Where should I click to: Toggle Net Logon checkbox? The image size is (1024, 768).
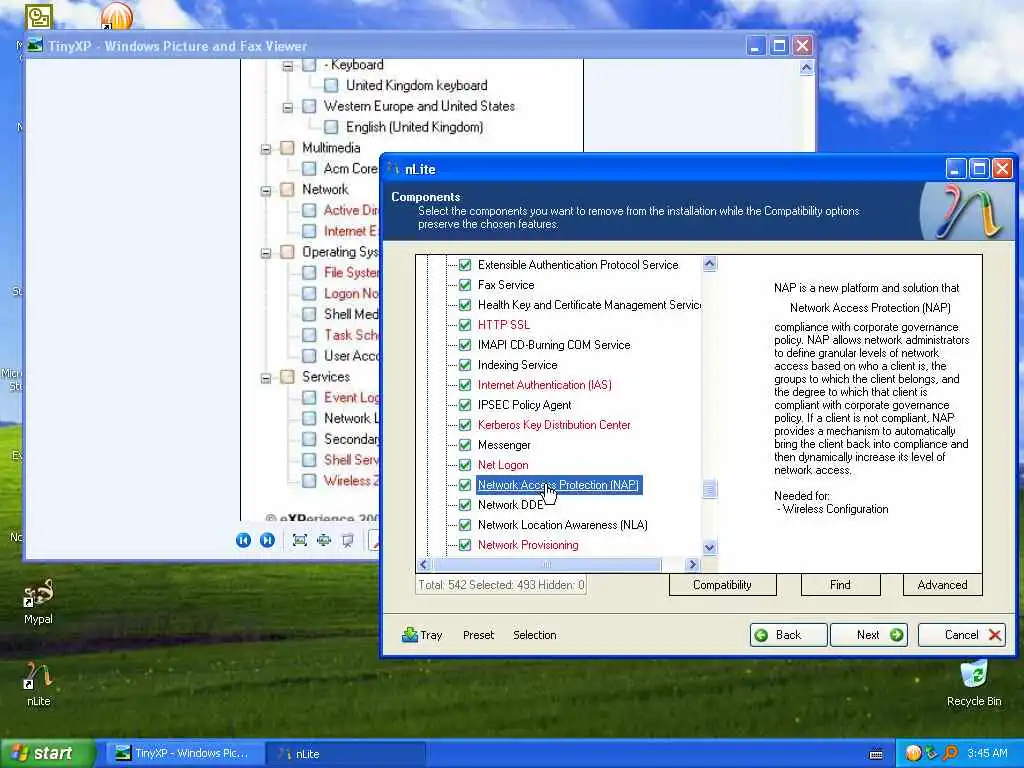[x=465, y=465]
